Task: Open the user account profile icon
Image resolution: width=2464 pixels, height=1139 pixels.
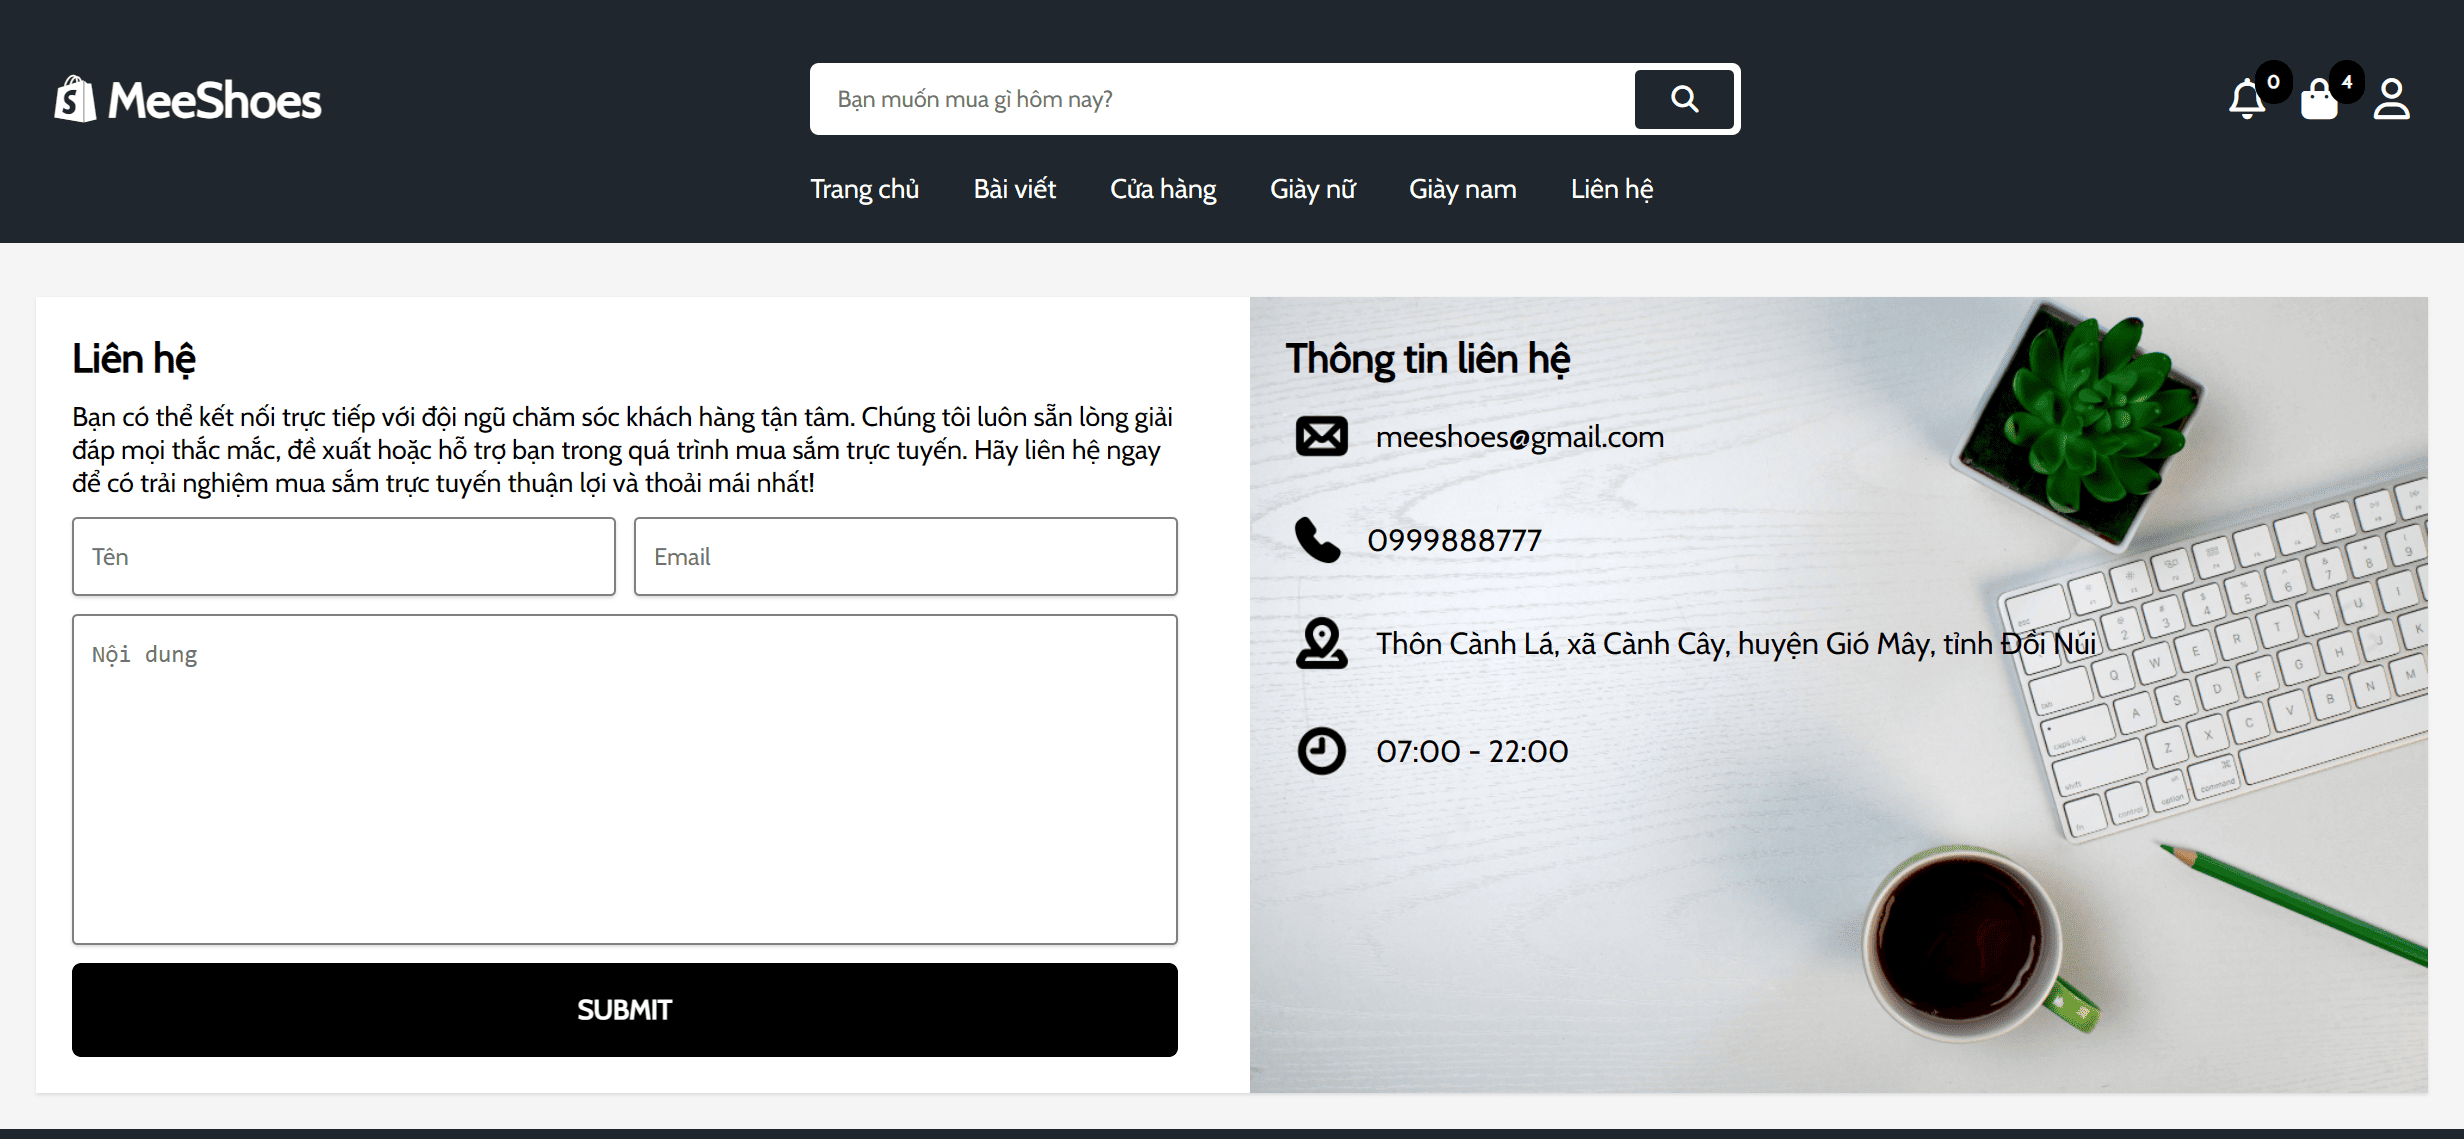Action: (2392, 99)
